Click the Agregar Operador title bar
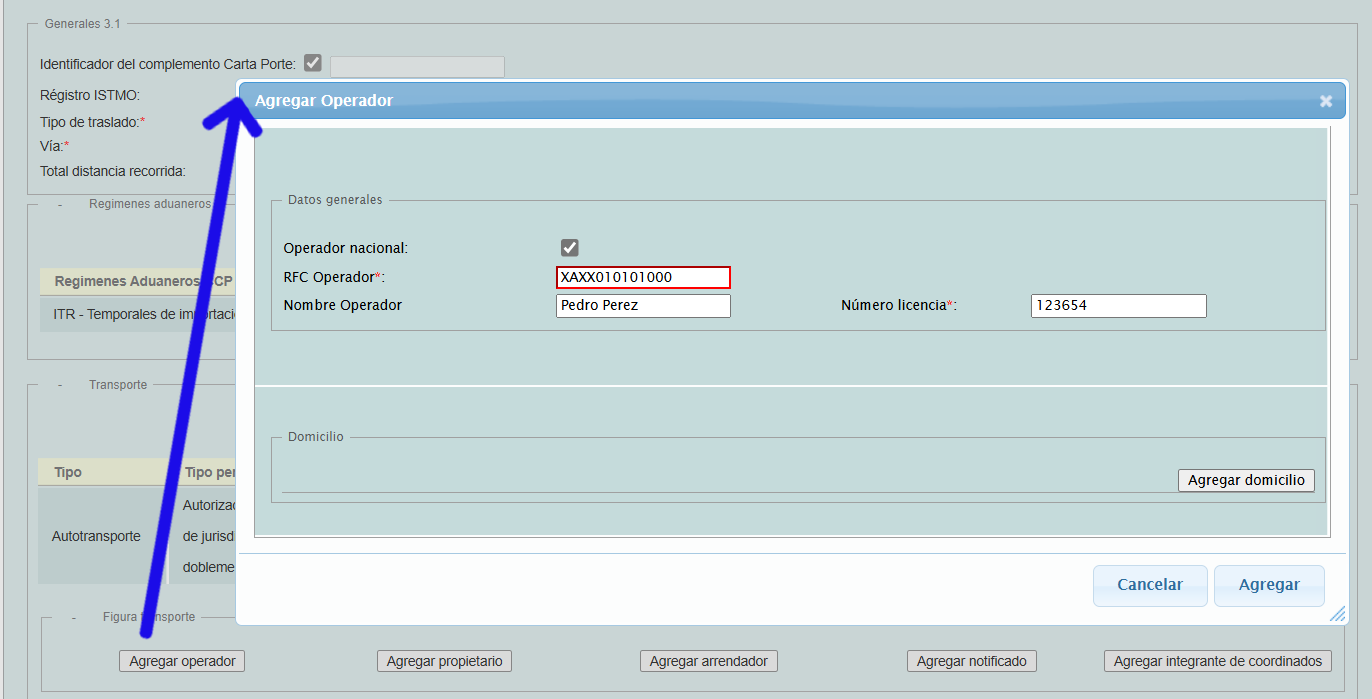Viewport: 1372px width, 699px height. [x=700, y=101]
